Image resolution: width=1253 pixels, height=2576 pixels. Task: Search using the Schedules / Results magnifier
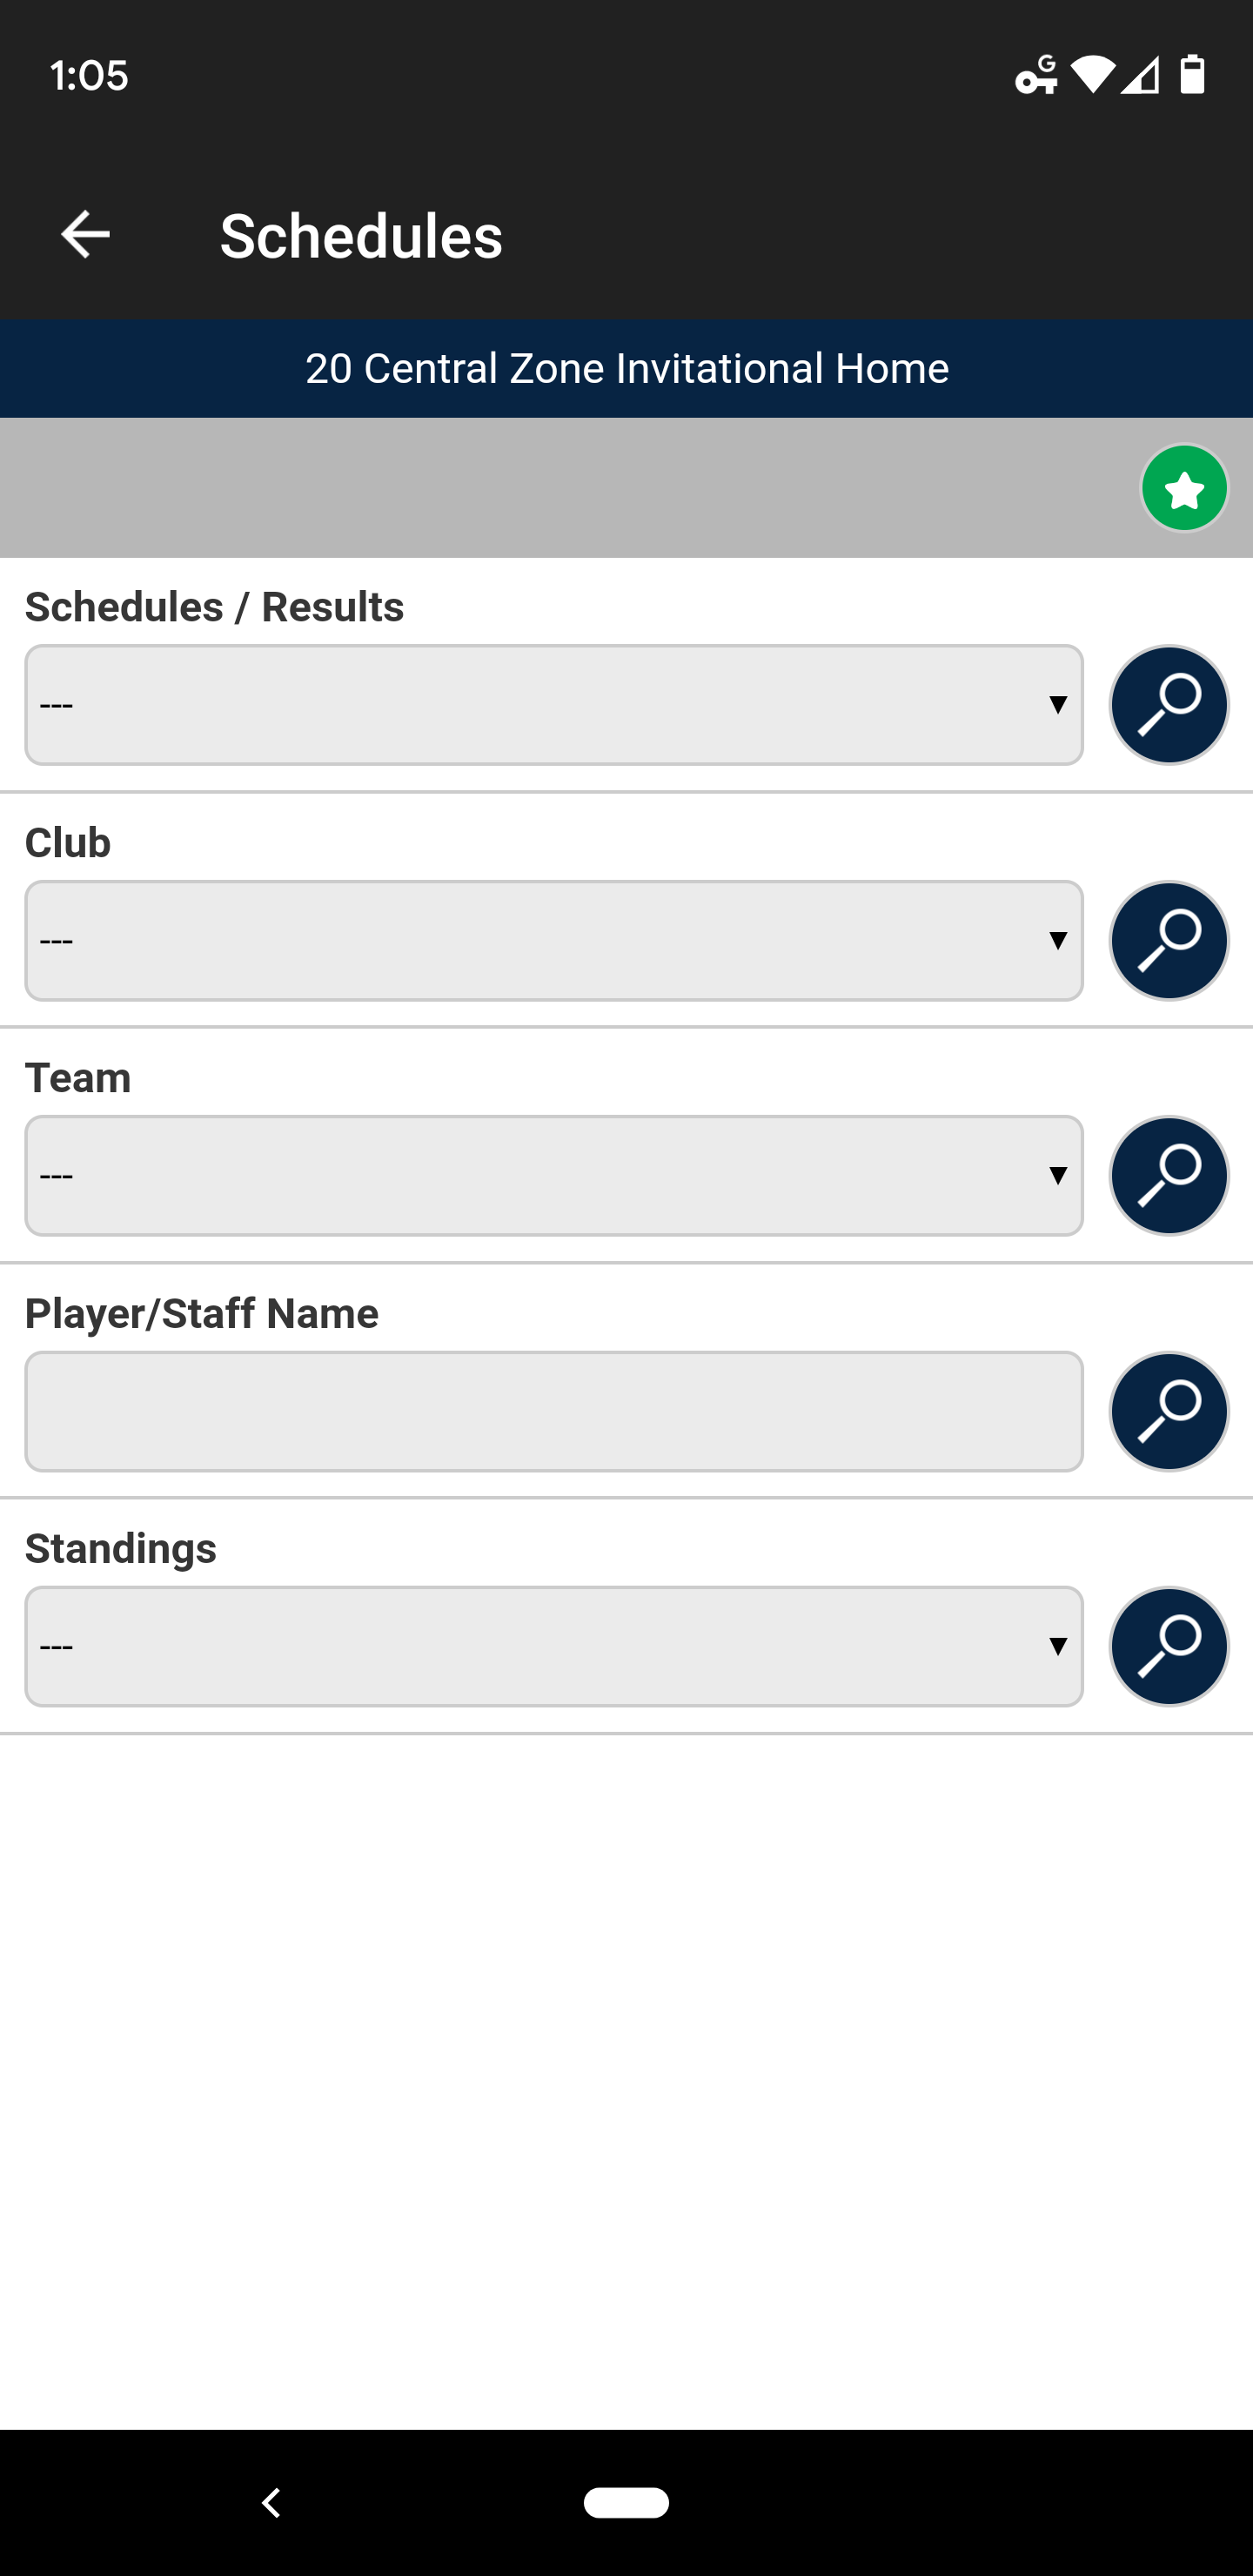[1168, 705]
